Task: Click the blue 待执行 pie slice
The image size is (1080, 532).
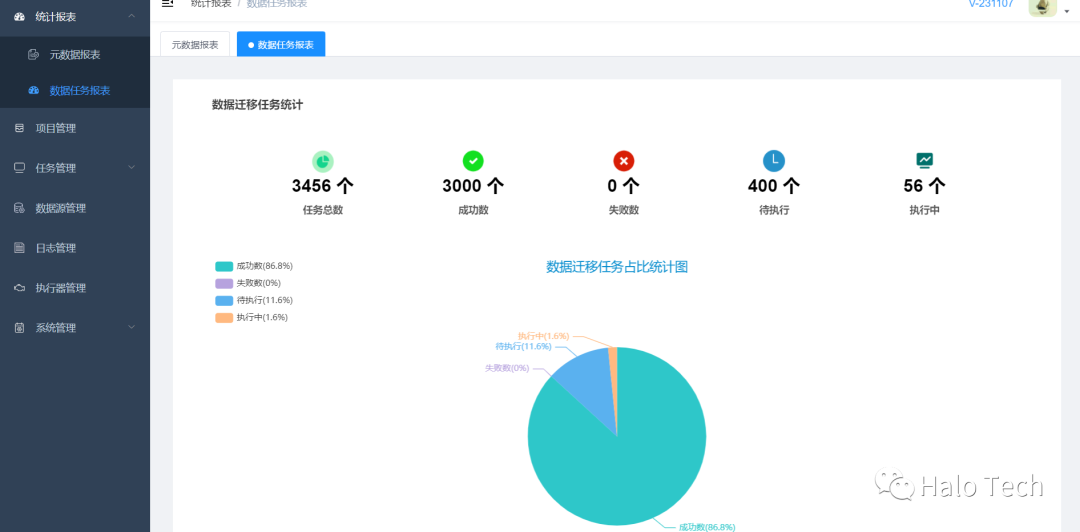Action: 588,386
